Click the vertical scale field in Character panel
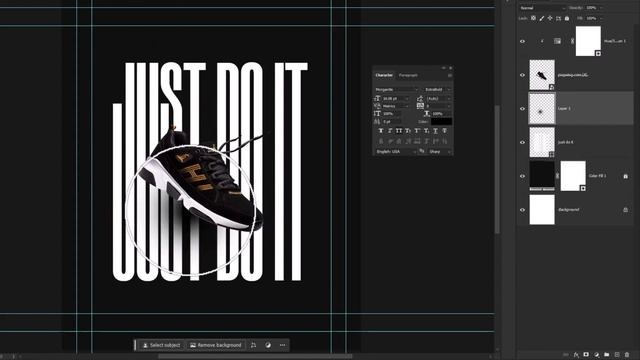 [x=392, y=114]
